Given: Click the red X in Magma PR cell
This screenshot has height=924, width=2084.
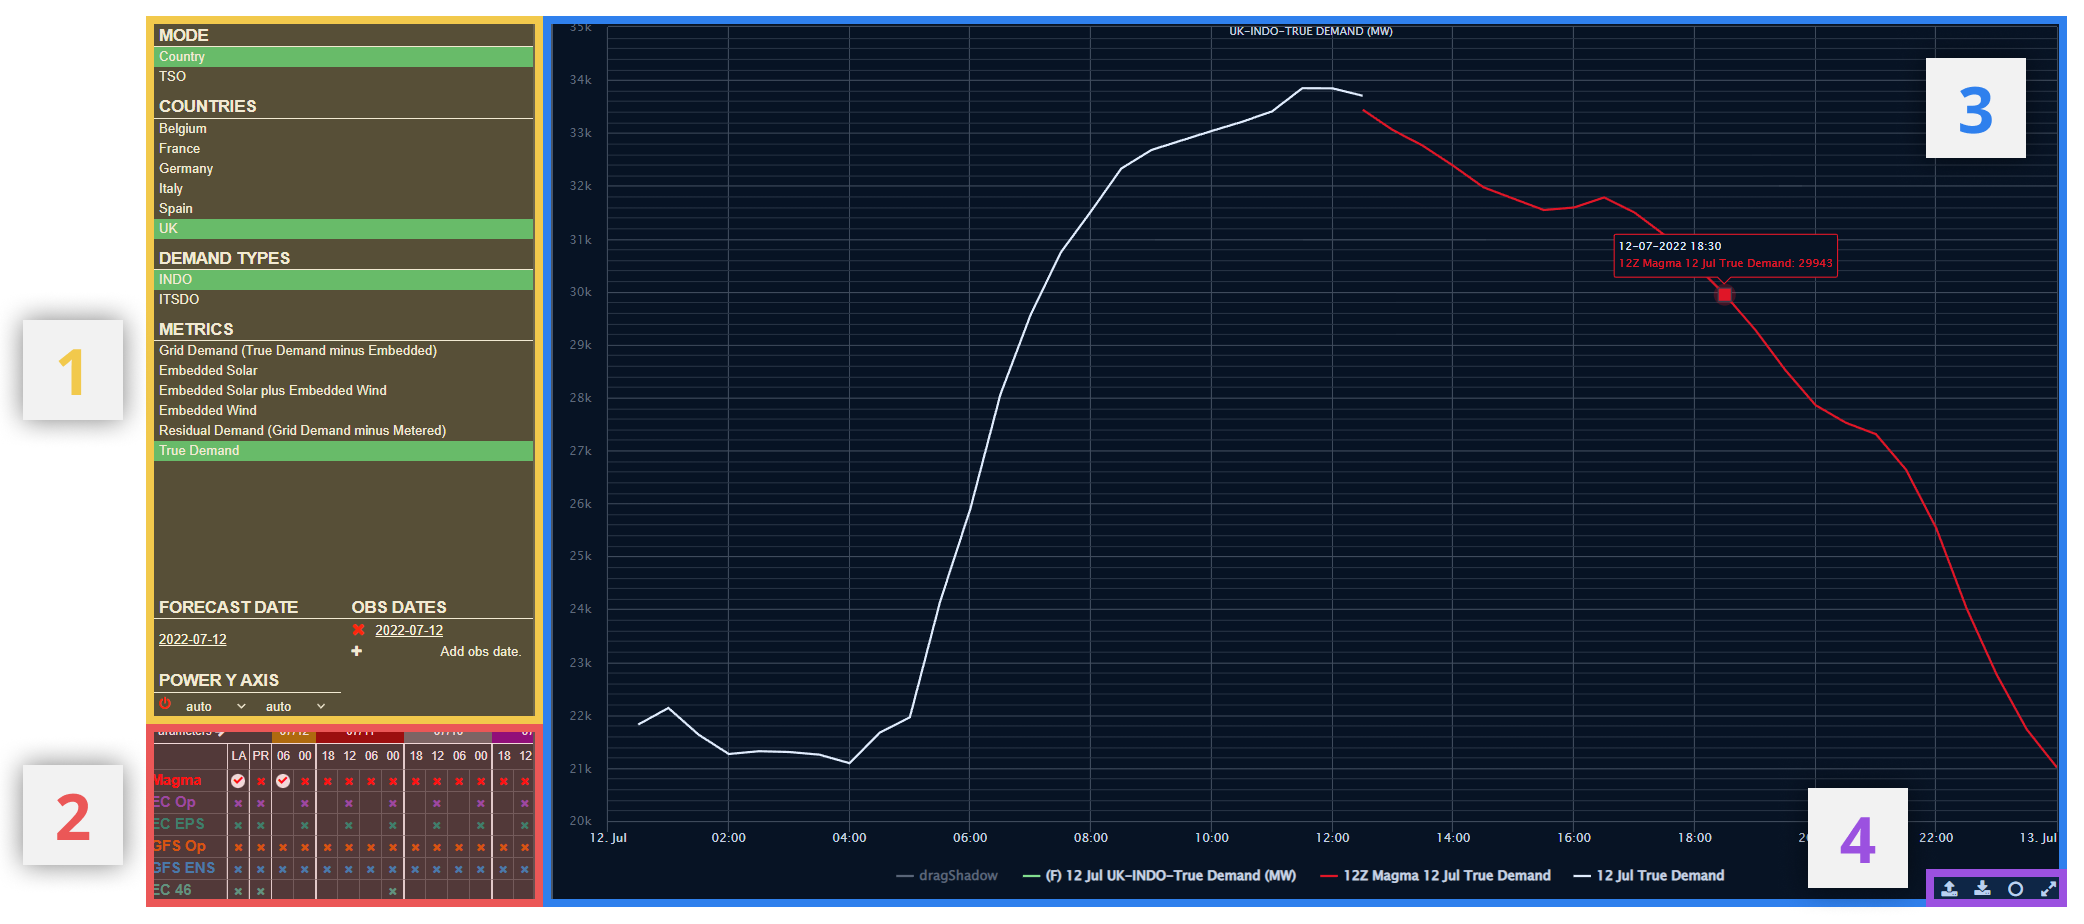Looking at the screenshot, I should (260, 781).
